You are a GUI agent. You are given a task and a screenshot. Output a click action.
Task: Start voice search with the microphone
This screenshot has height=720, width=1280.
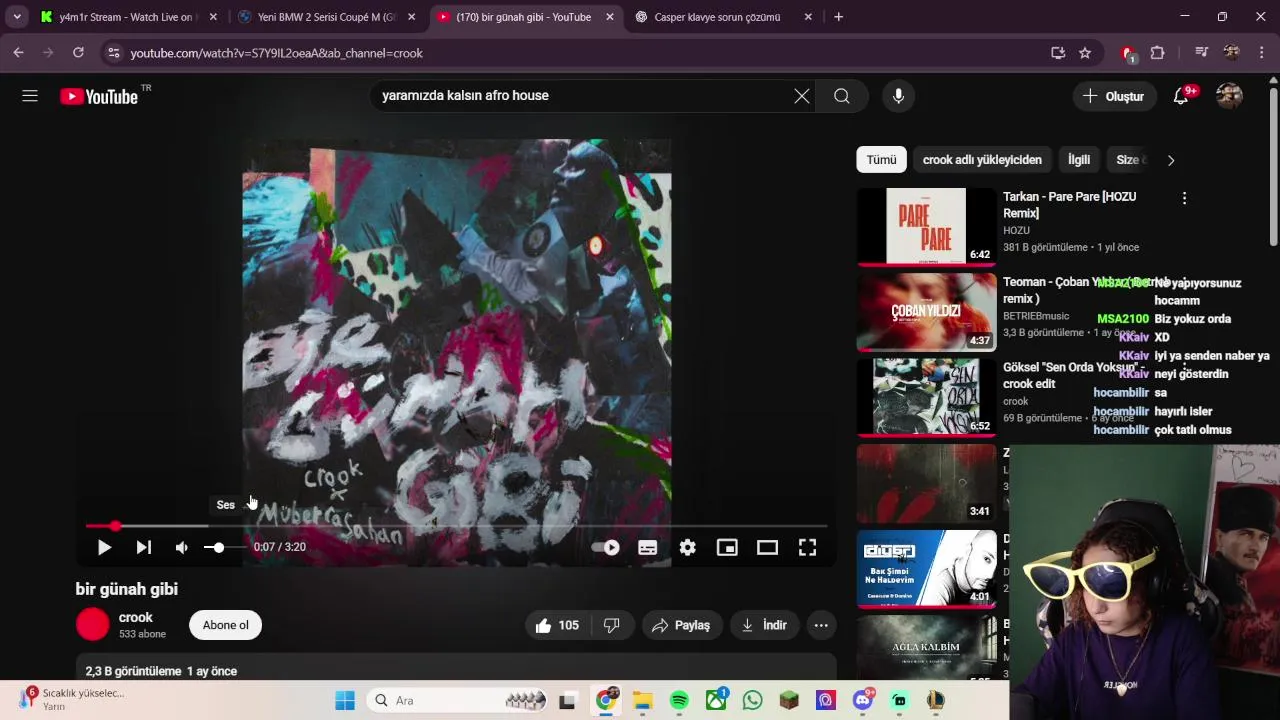[898, 96]
